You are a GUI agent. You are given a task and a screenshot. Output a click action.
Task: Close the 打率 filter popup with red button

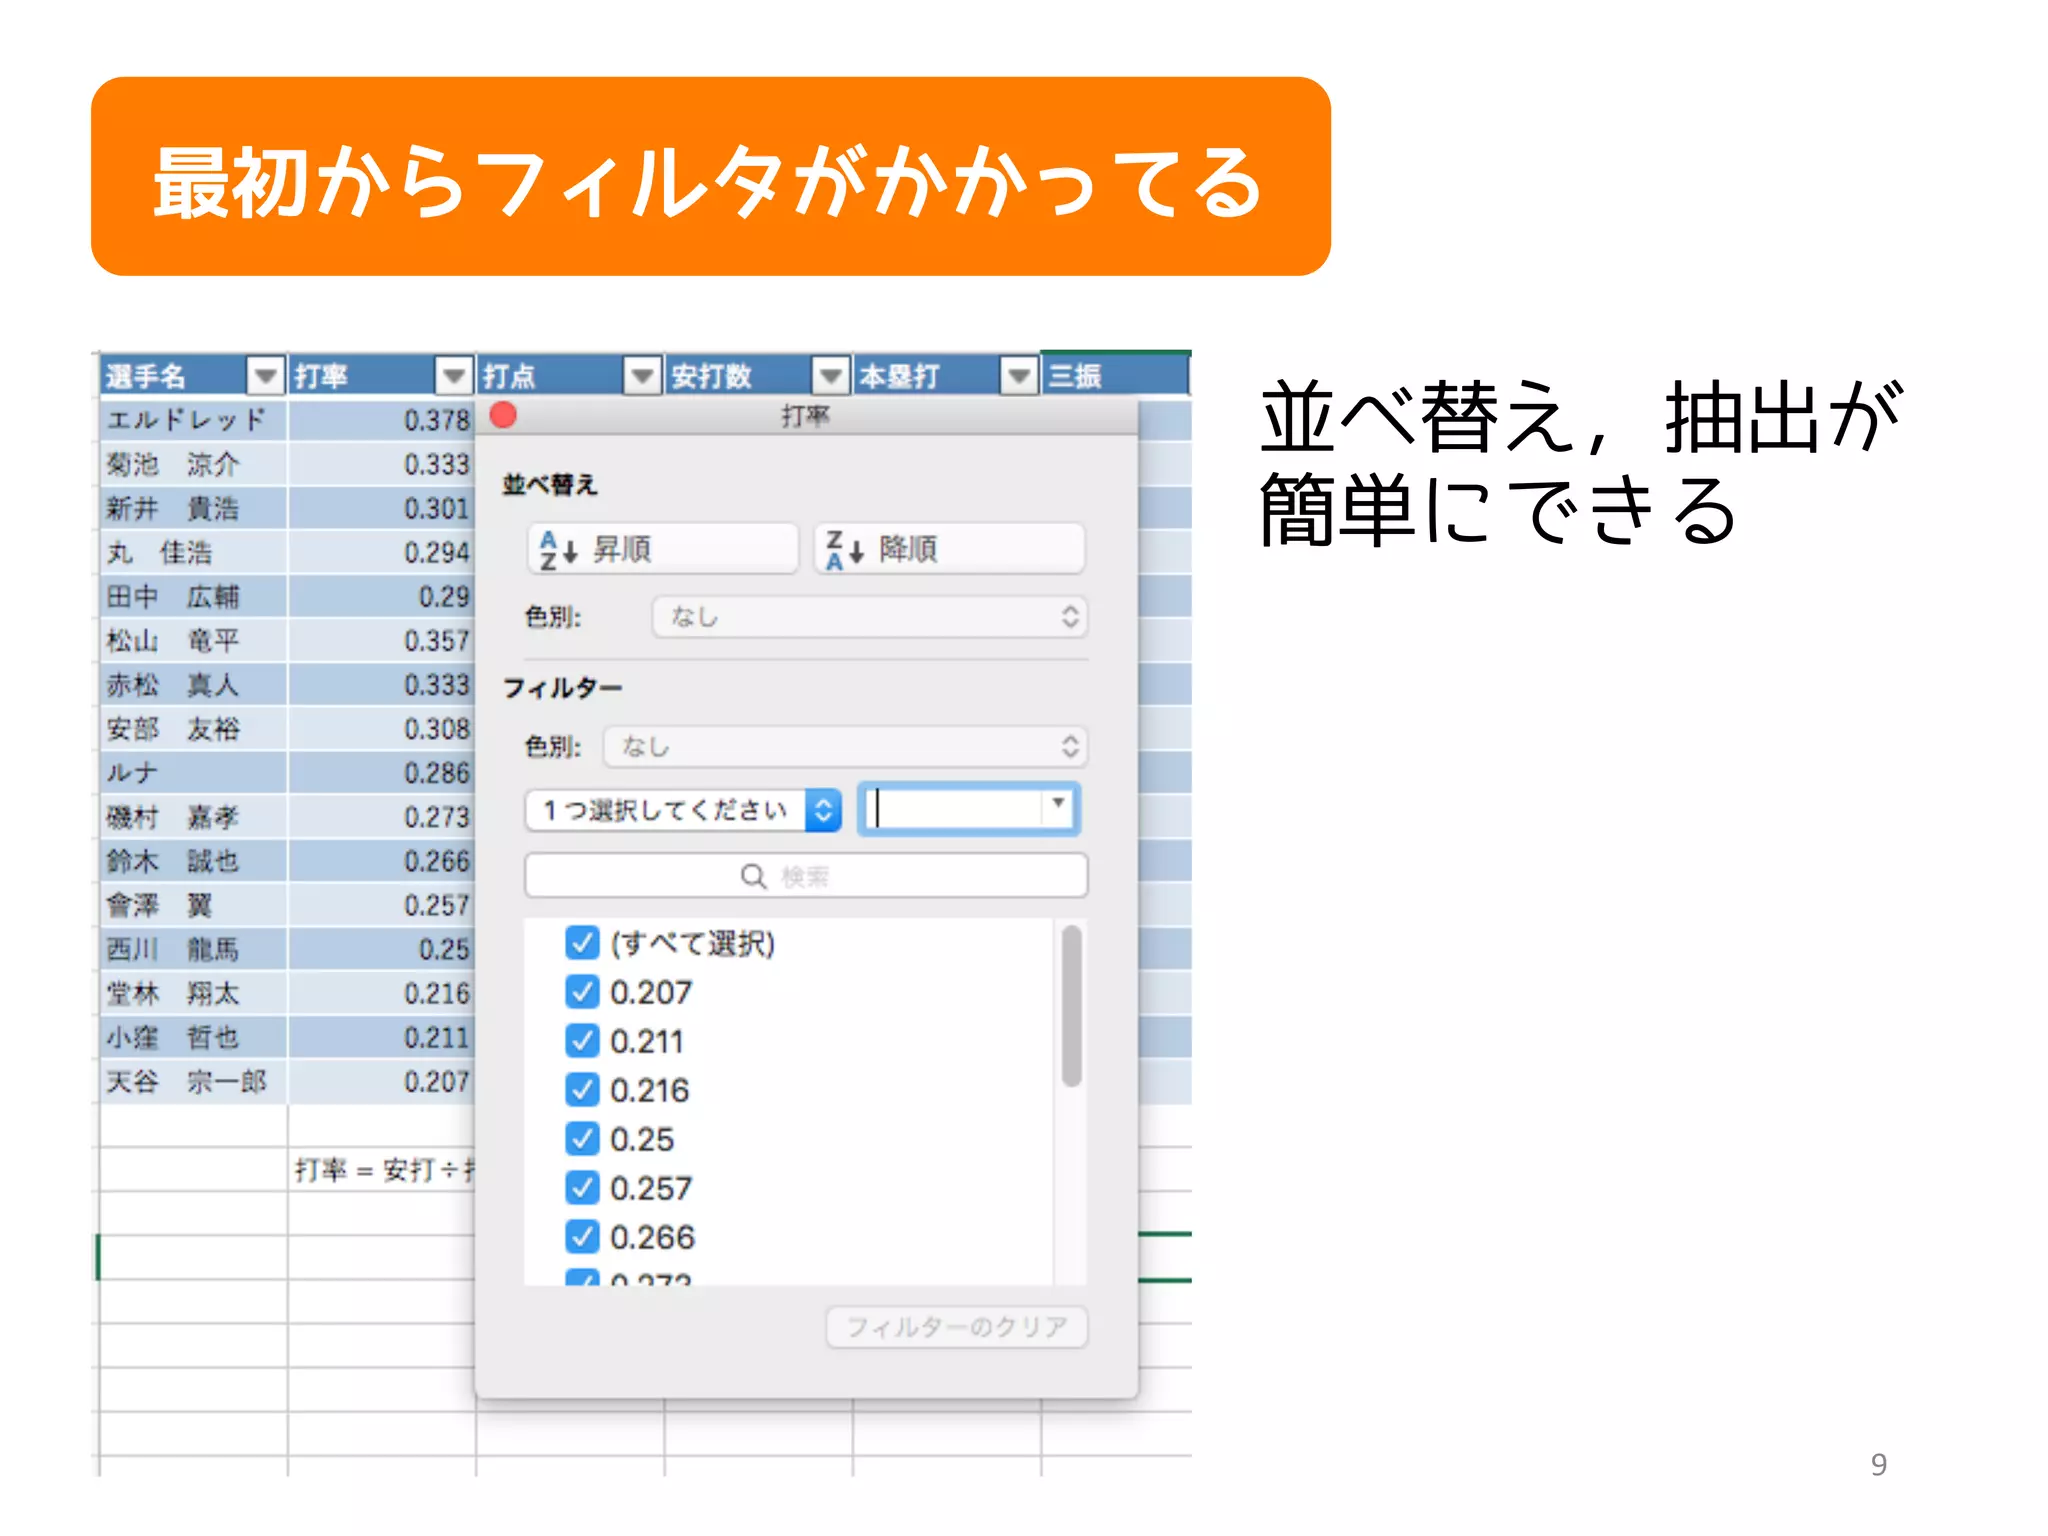click(504, 415)
